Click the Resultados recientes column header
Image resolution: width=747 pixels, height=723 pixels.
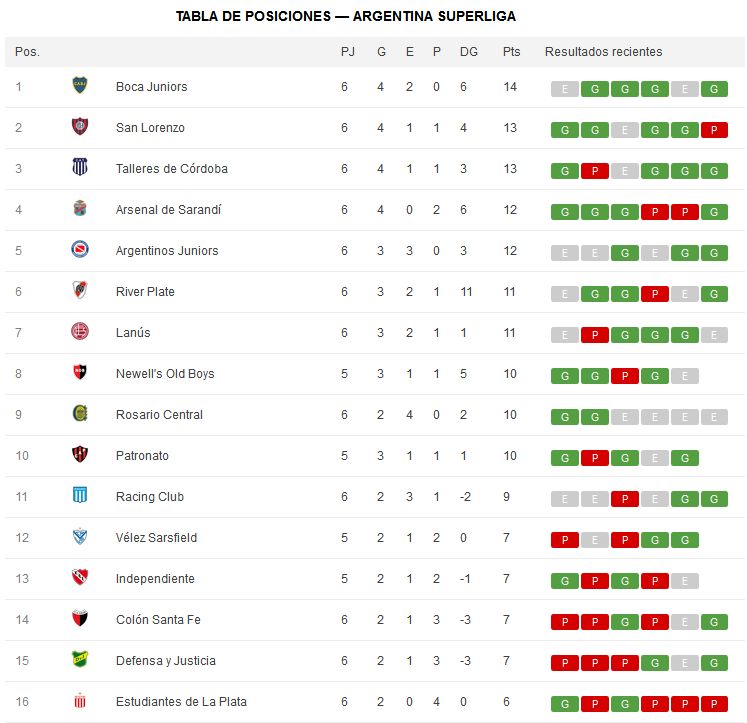click(x=603, y=51)
